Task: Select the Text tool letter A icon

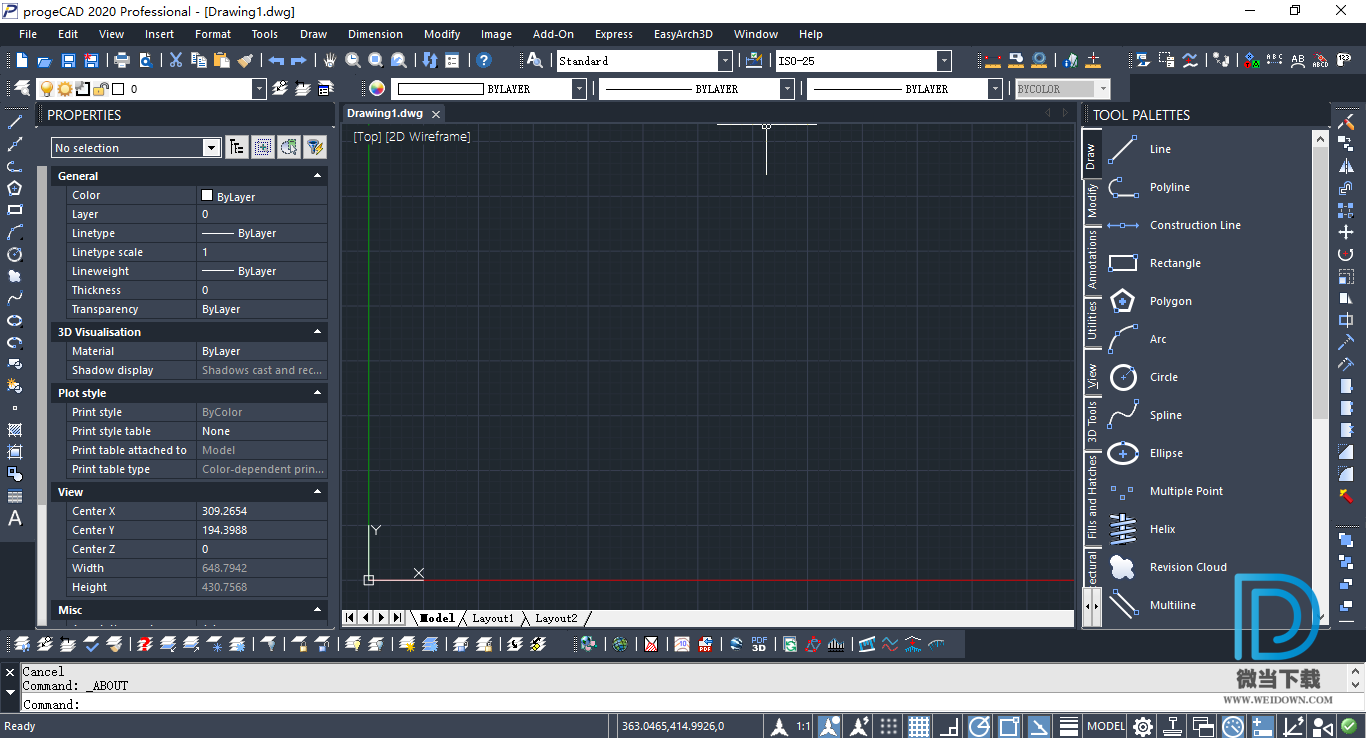Action: [15, 518]
